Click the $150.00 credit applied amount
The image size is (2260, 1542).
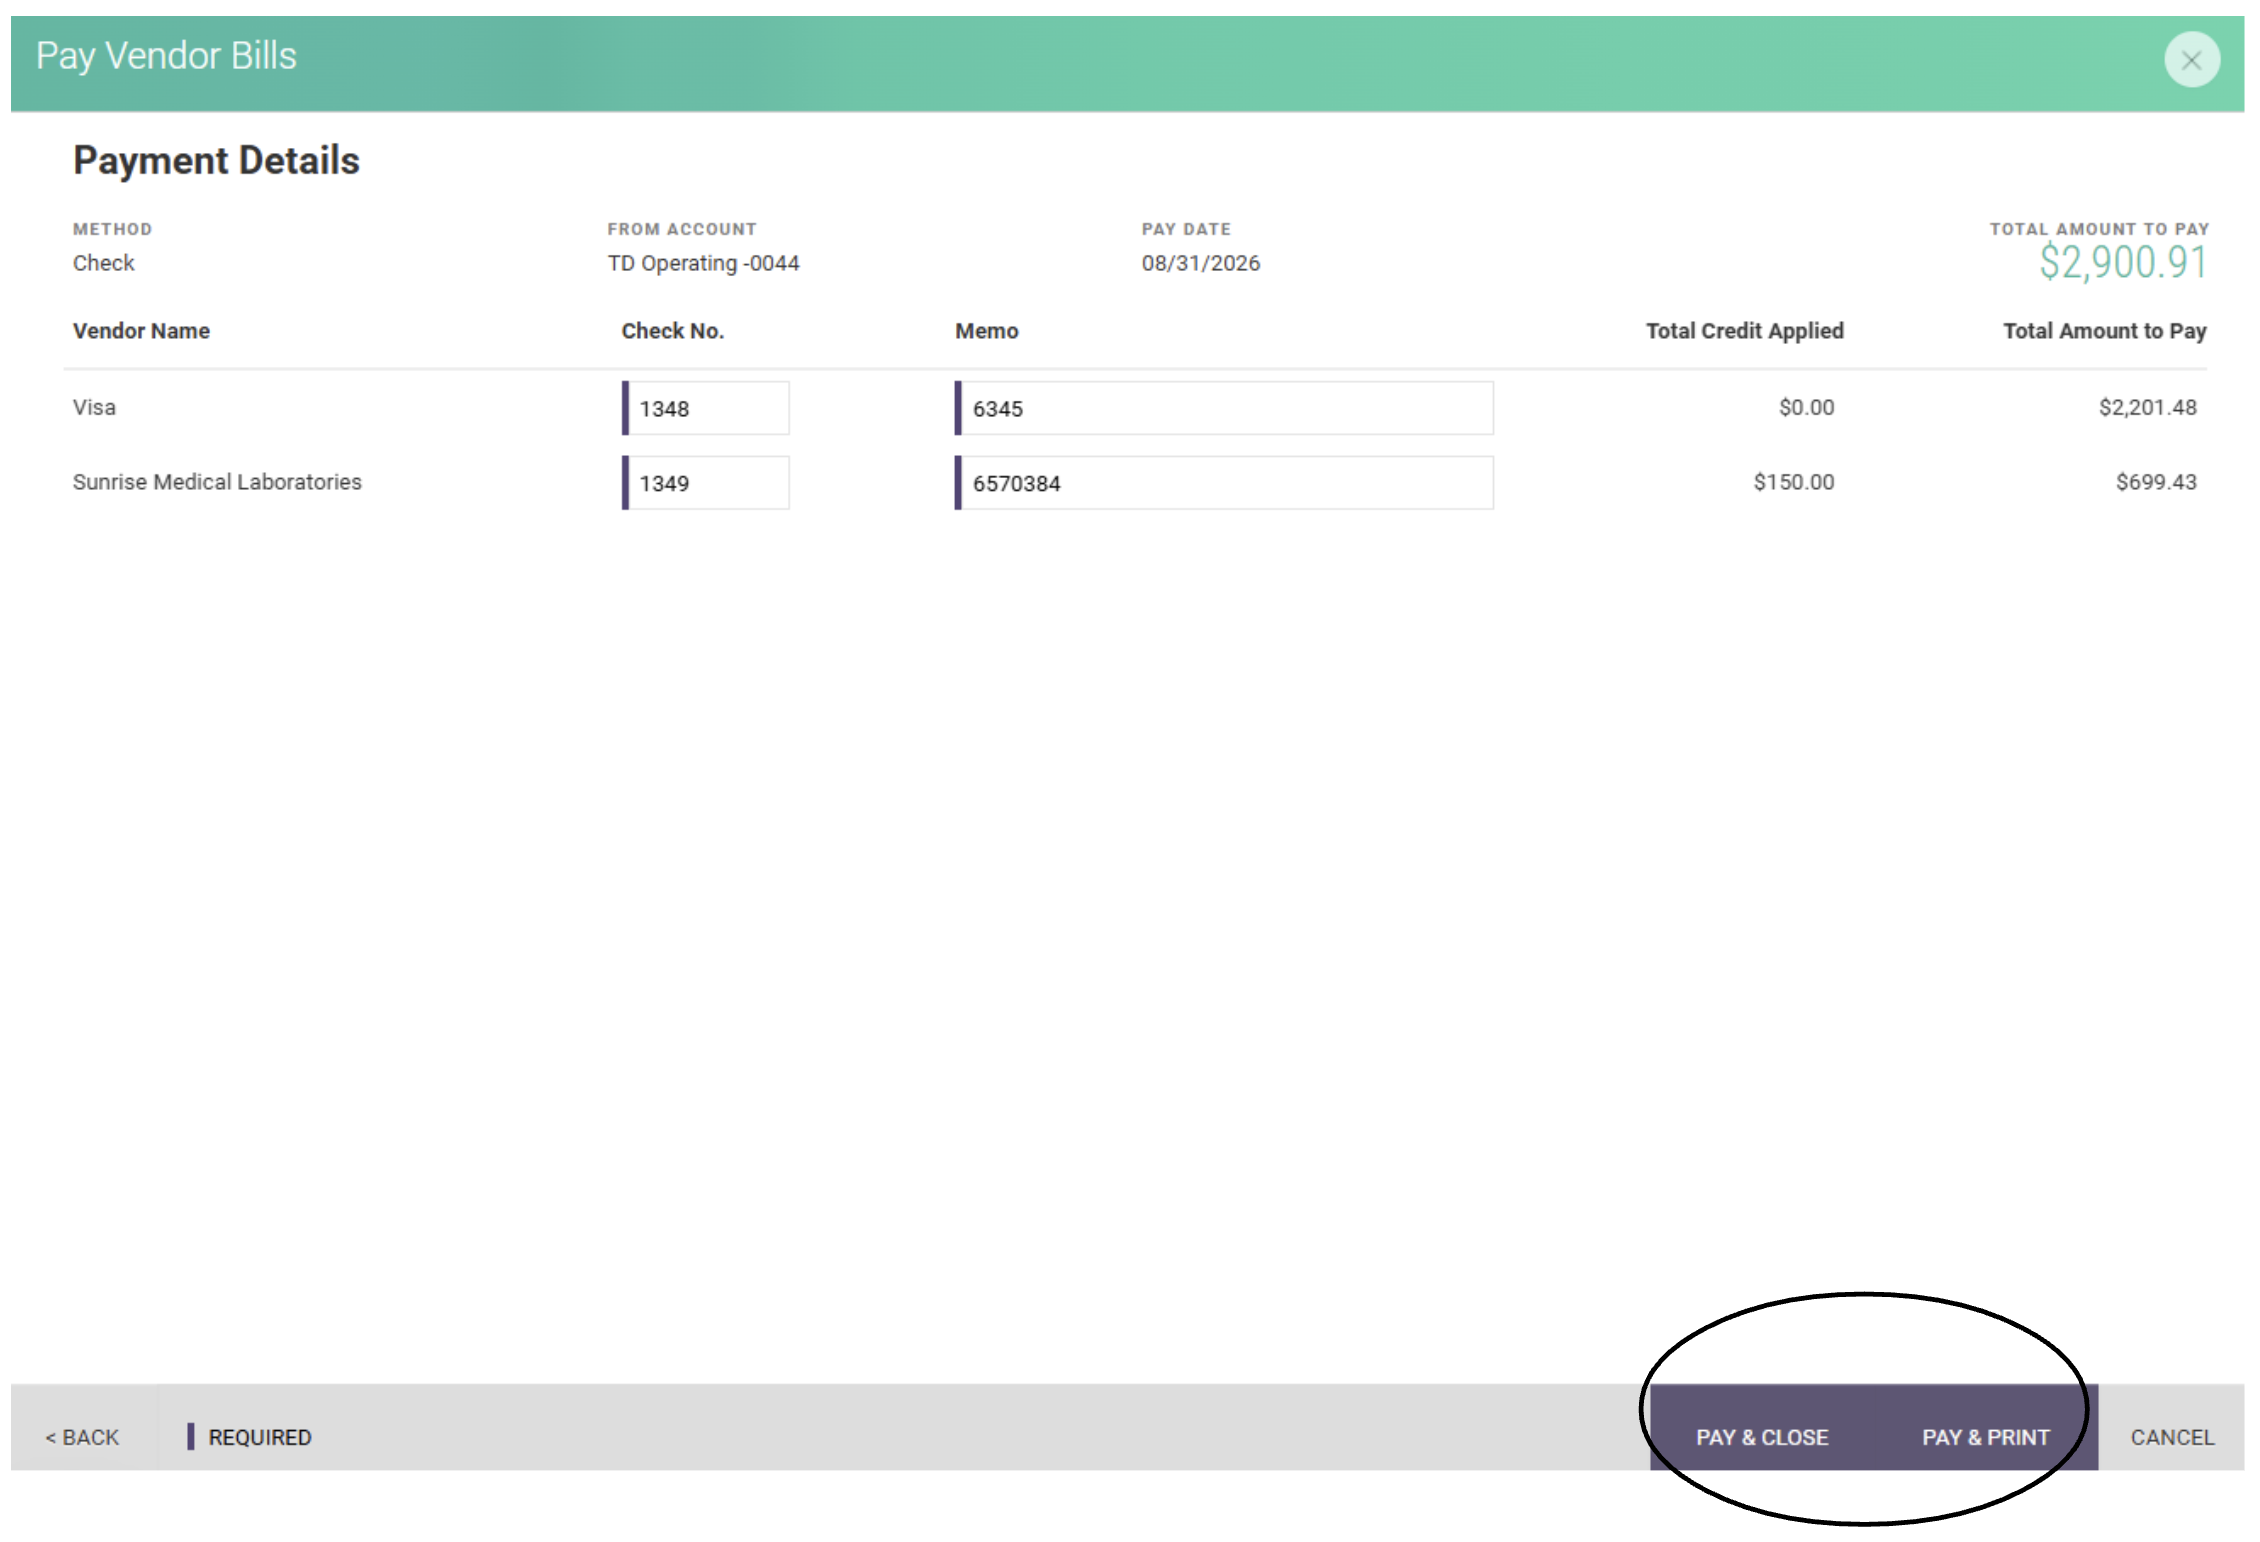(x=1794, y=482)
